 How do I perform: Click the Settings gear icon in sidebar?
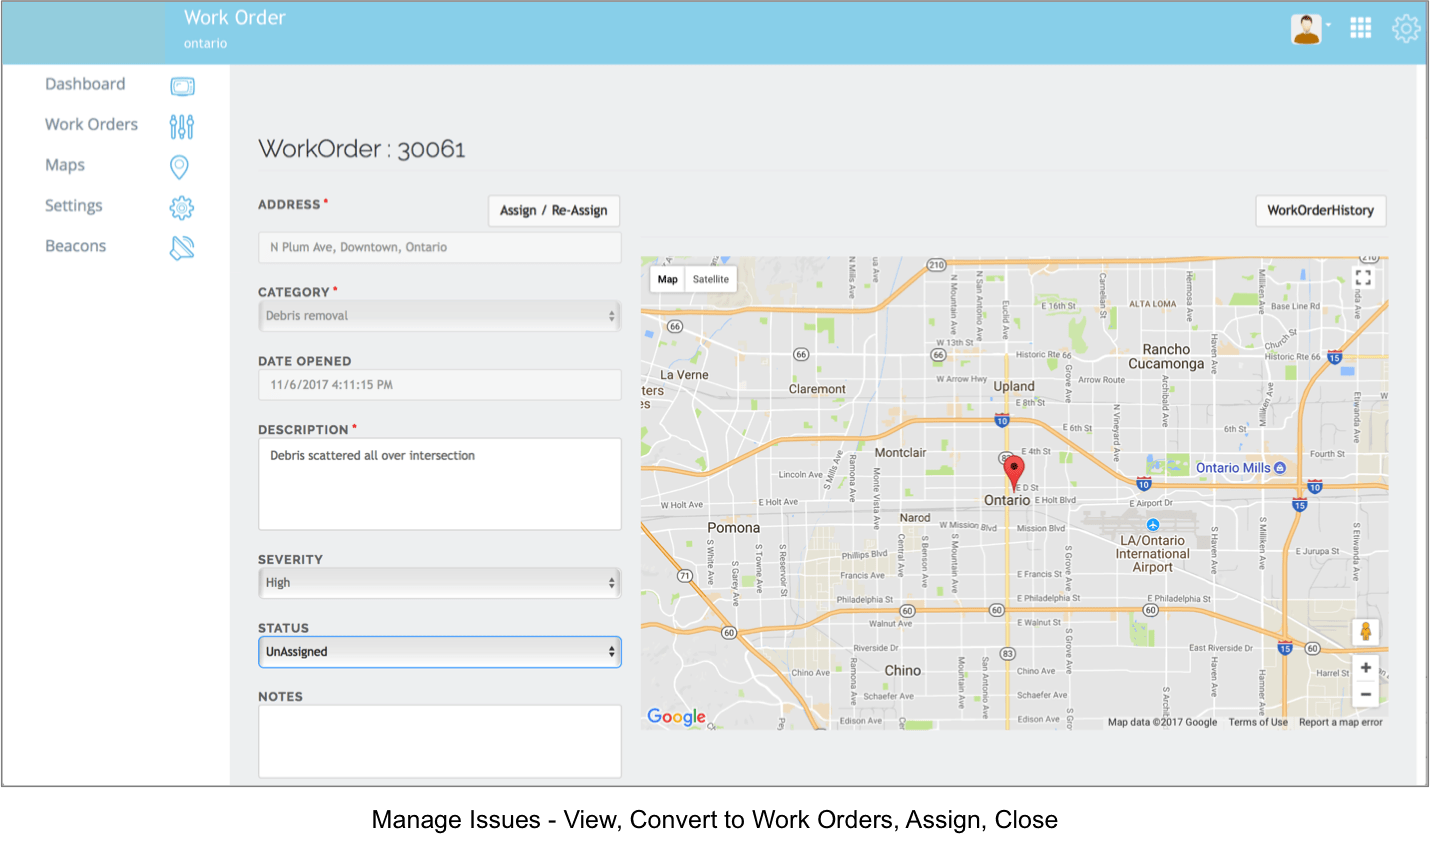(x=181, y=207)
